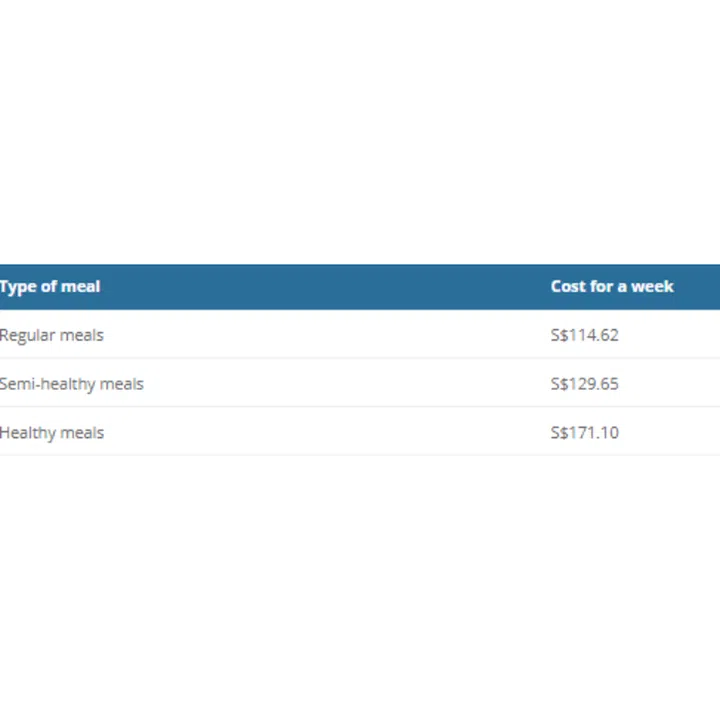The image size is (720, 720).
Task: Click the blank white area above the table
Action: (360, 130)
